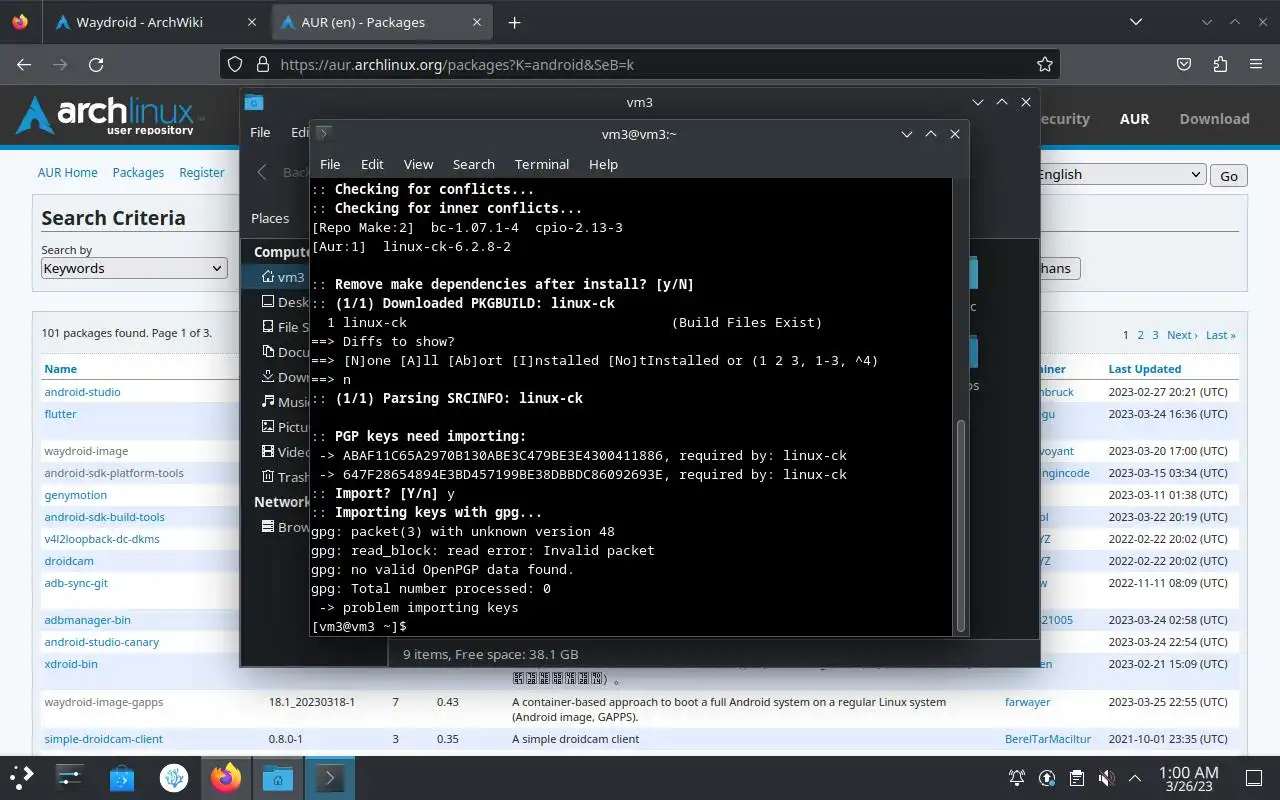The width and height of the screenshot is (1280, 800).
Task: Switch to file manager from taskbar
Action: tap(278, 776)
